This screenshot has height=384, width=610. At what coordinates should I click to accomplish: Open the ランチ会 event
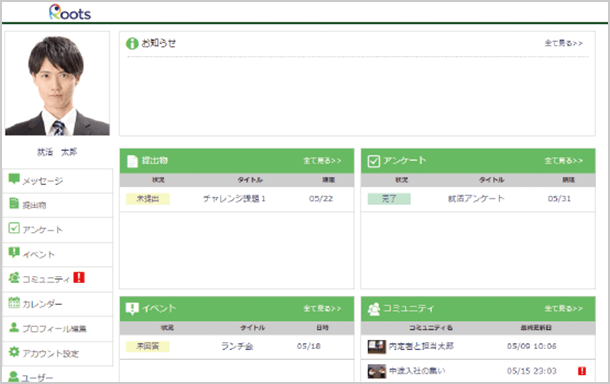coord(237,346)
